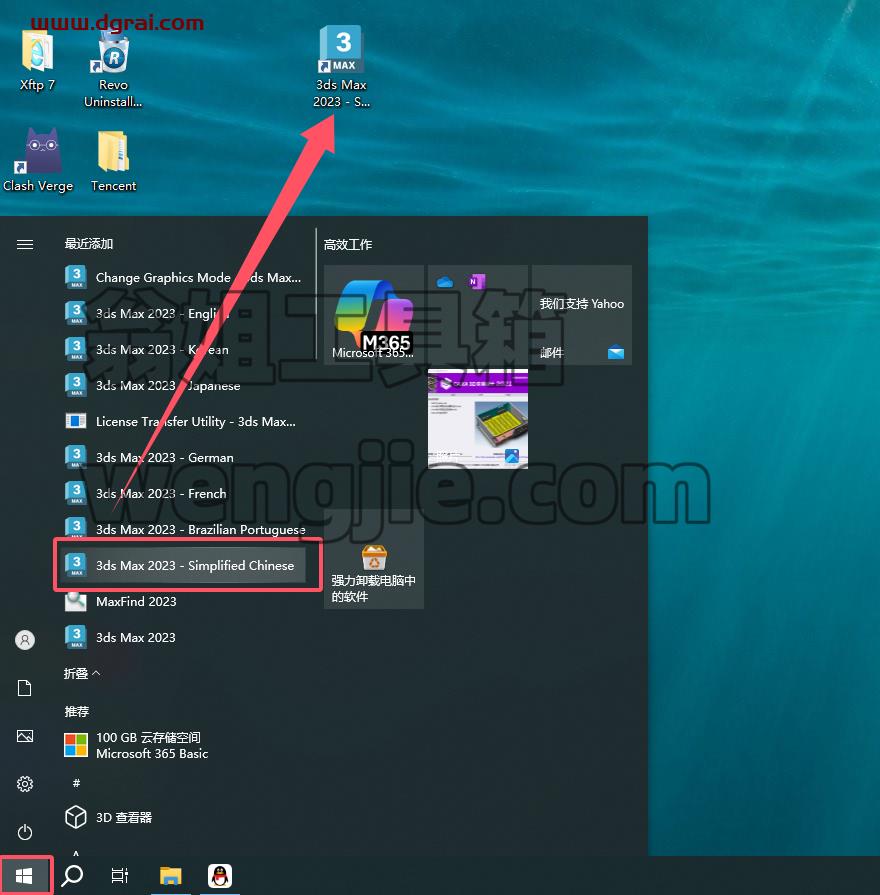
Task: Open the Start menu settings gear
Action: click(x=25, y=784)
